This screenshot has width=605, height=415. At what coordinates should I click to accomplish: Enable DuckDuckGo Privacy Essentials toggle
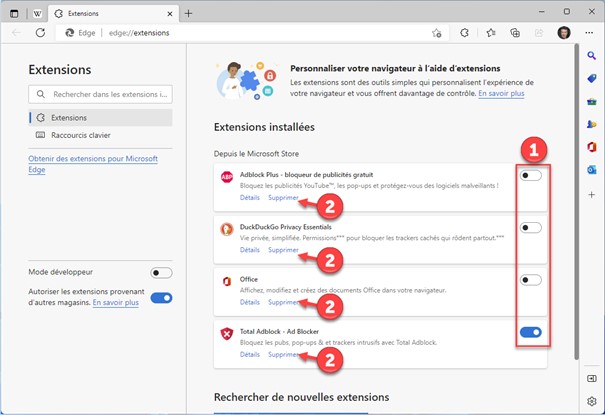[531, 228]
